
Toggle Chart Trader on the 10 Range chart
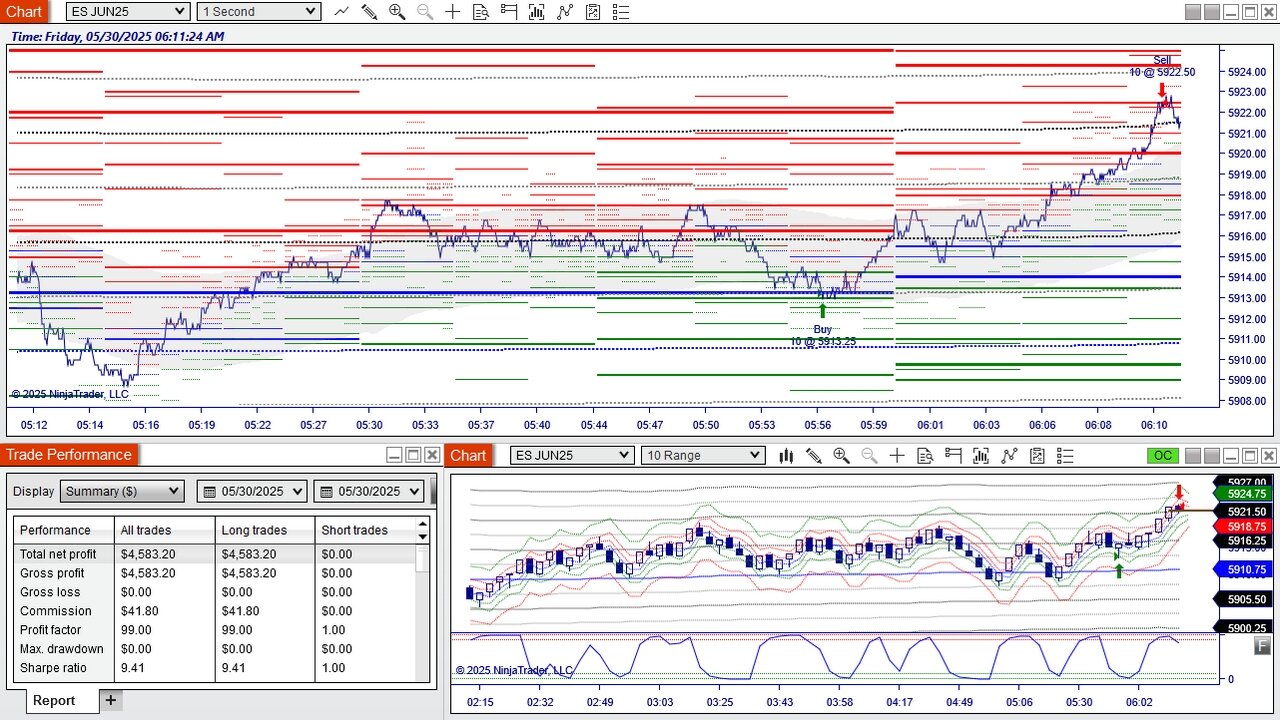[953, 455]
